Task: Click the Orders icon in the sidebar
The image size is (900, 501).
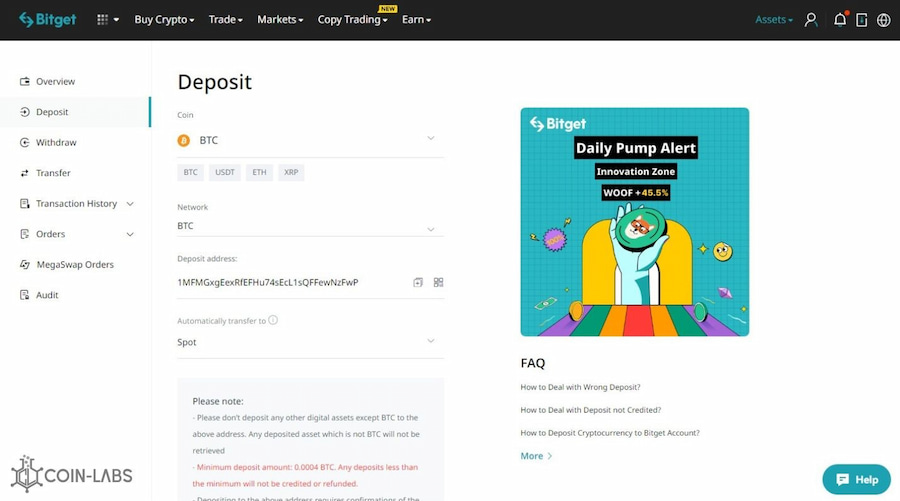Action: (x=25, y=234)
